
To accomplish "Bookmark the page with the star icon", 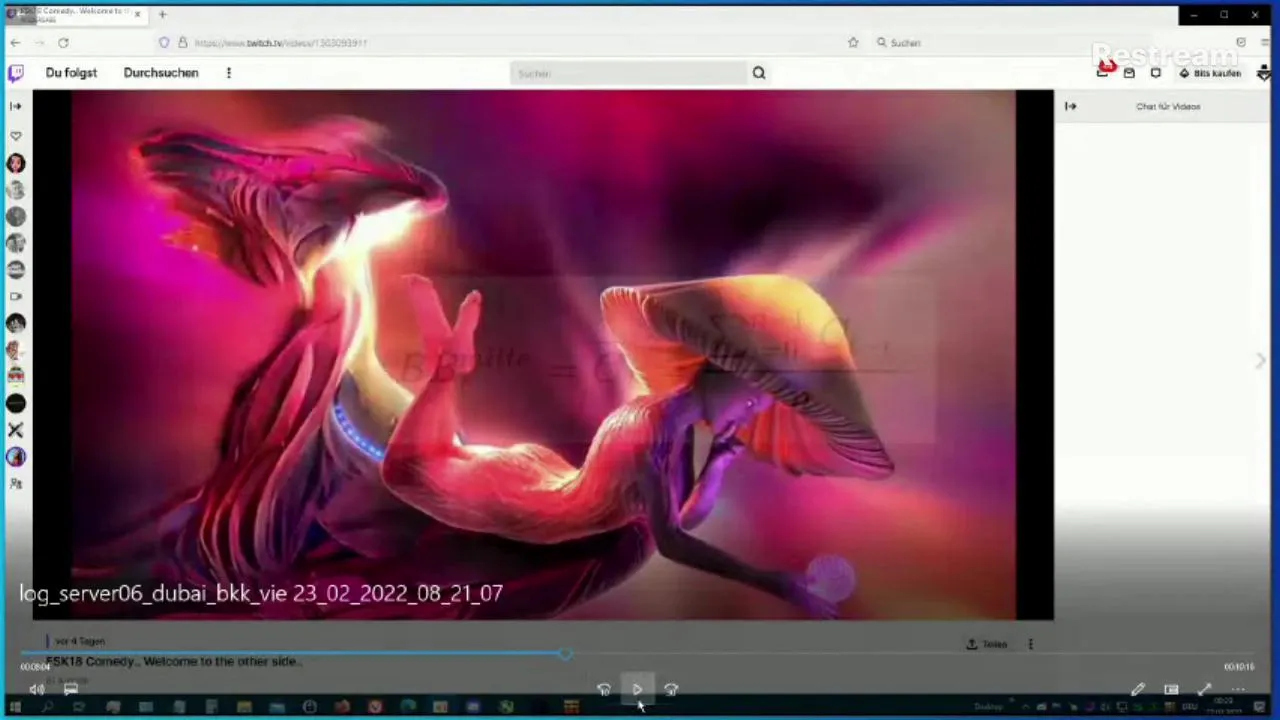I will [x=853, y=43].
